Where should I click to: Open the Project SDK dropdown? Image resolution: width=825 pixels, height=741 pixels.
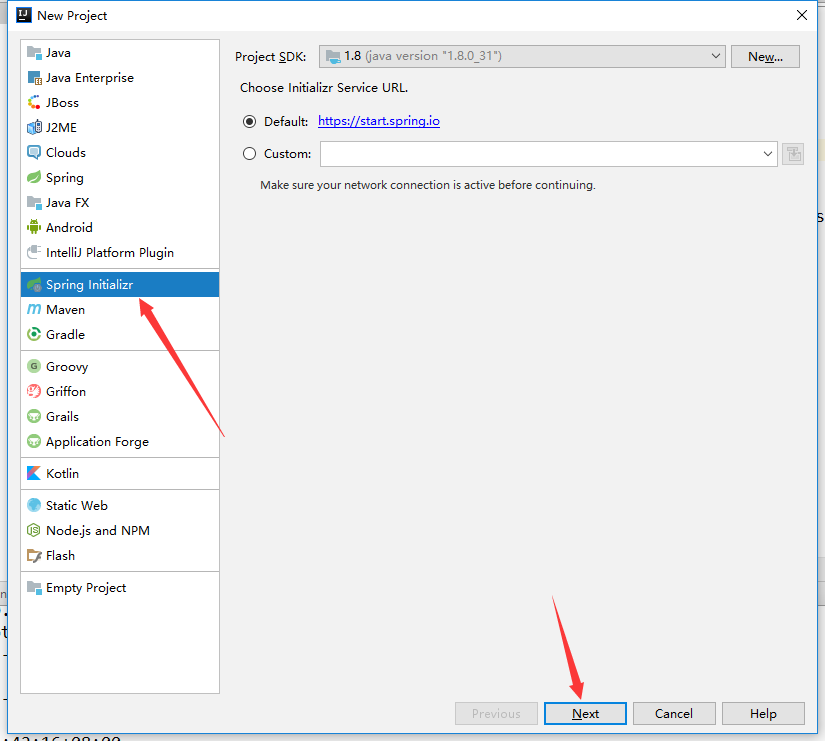click(x=522, y=56)
